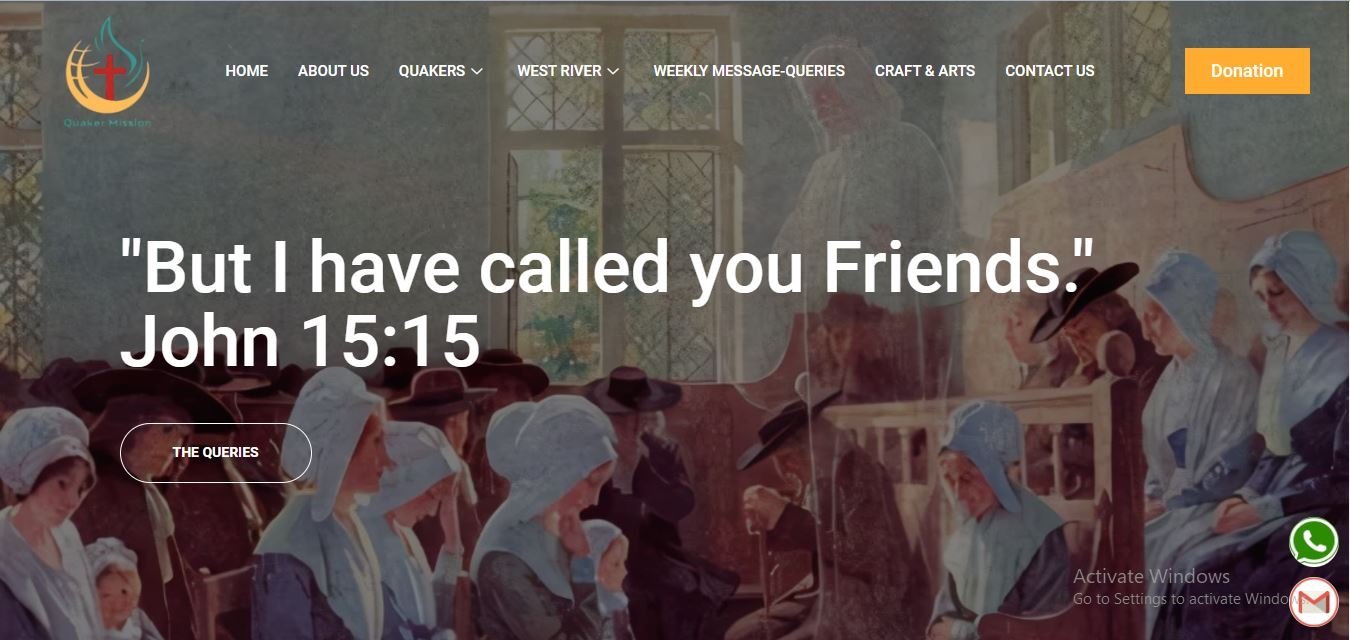This screenshot has height=640, width=1350.
Task: Click the John 15:15 verse reference
Action: click(x=300, y=341)
